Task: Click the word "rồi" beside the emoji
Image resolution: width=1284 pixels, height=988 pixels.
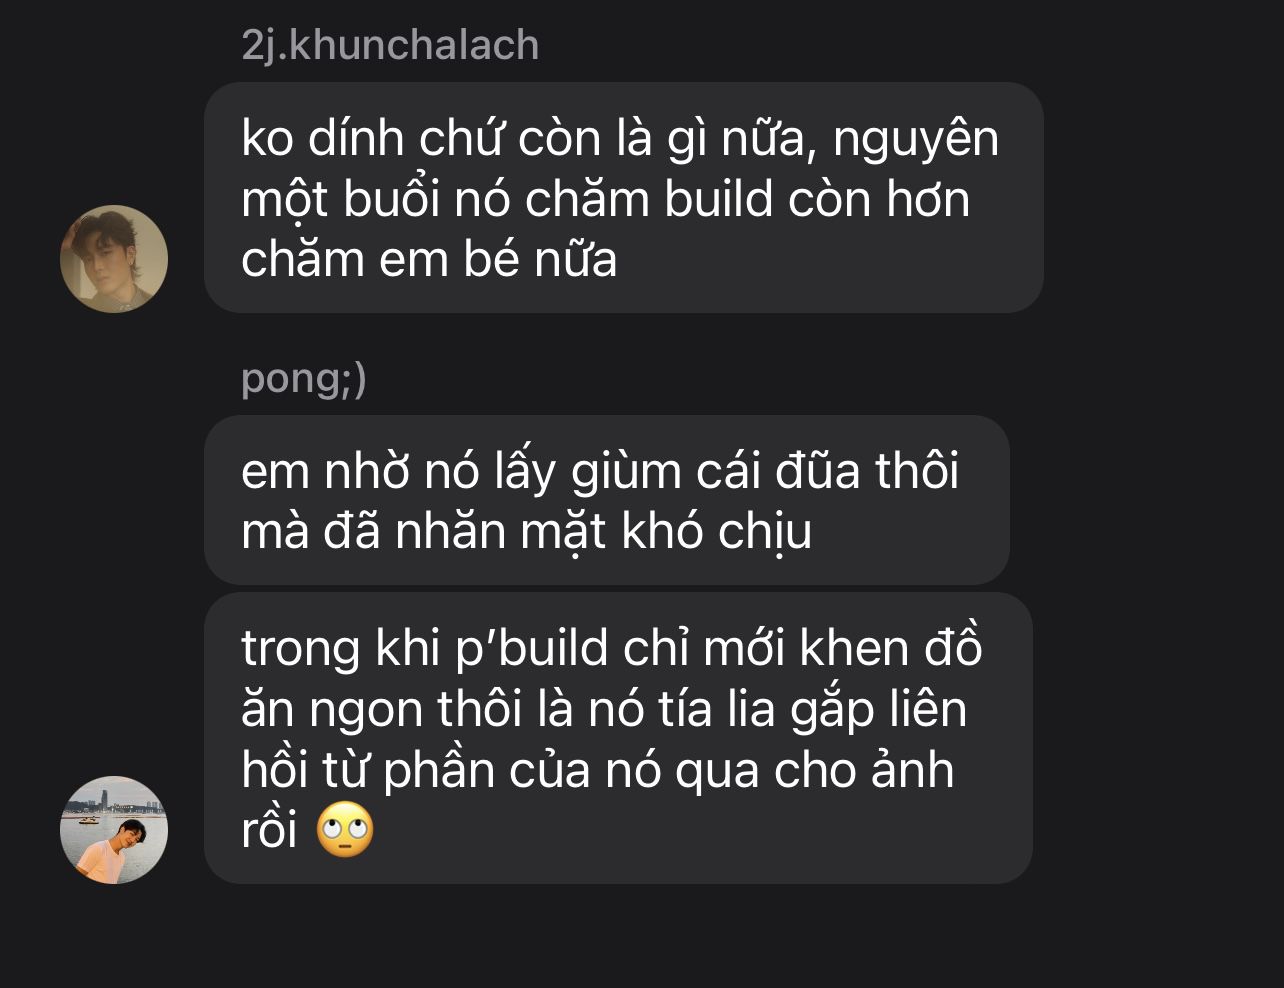Action: coord(270,831)
